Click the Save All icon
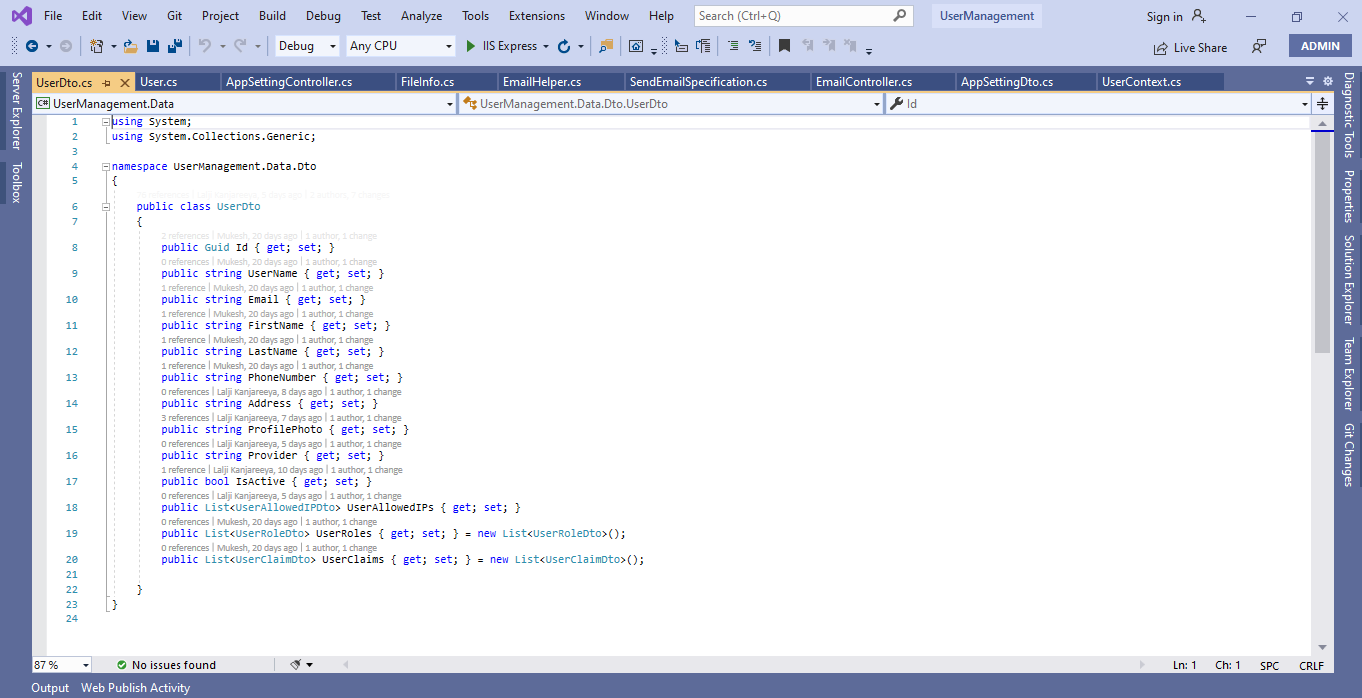The height and width of the screenshot is (698, 1362). [174, 46]
